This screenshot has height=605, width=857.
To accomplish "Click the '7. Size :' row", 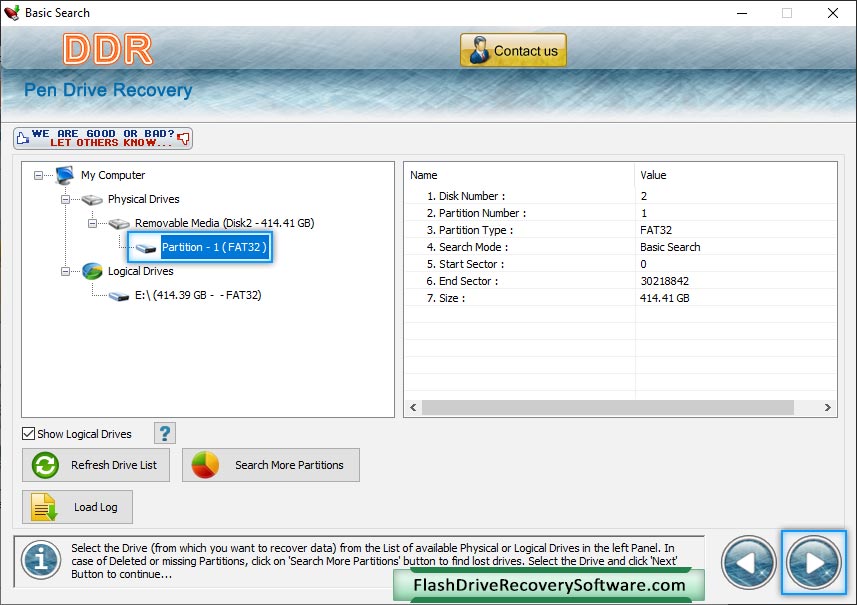I will click(x=621, y=297).
